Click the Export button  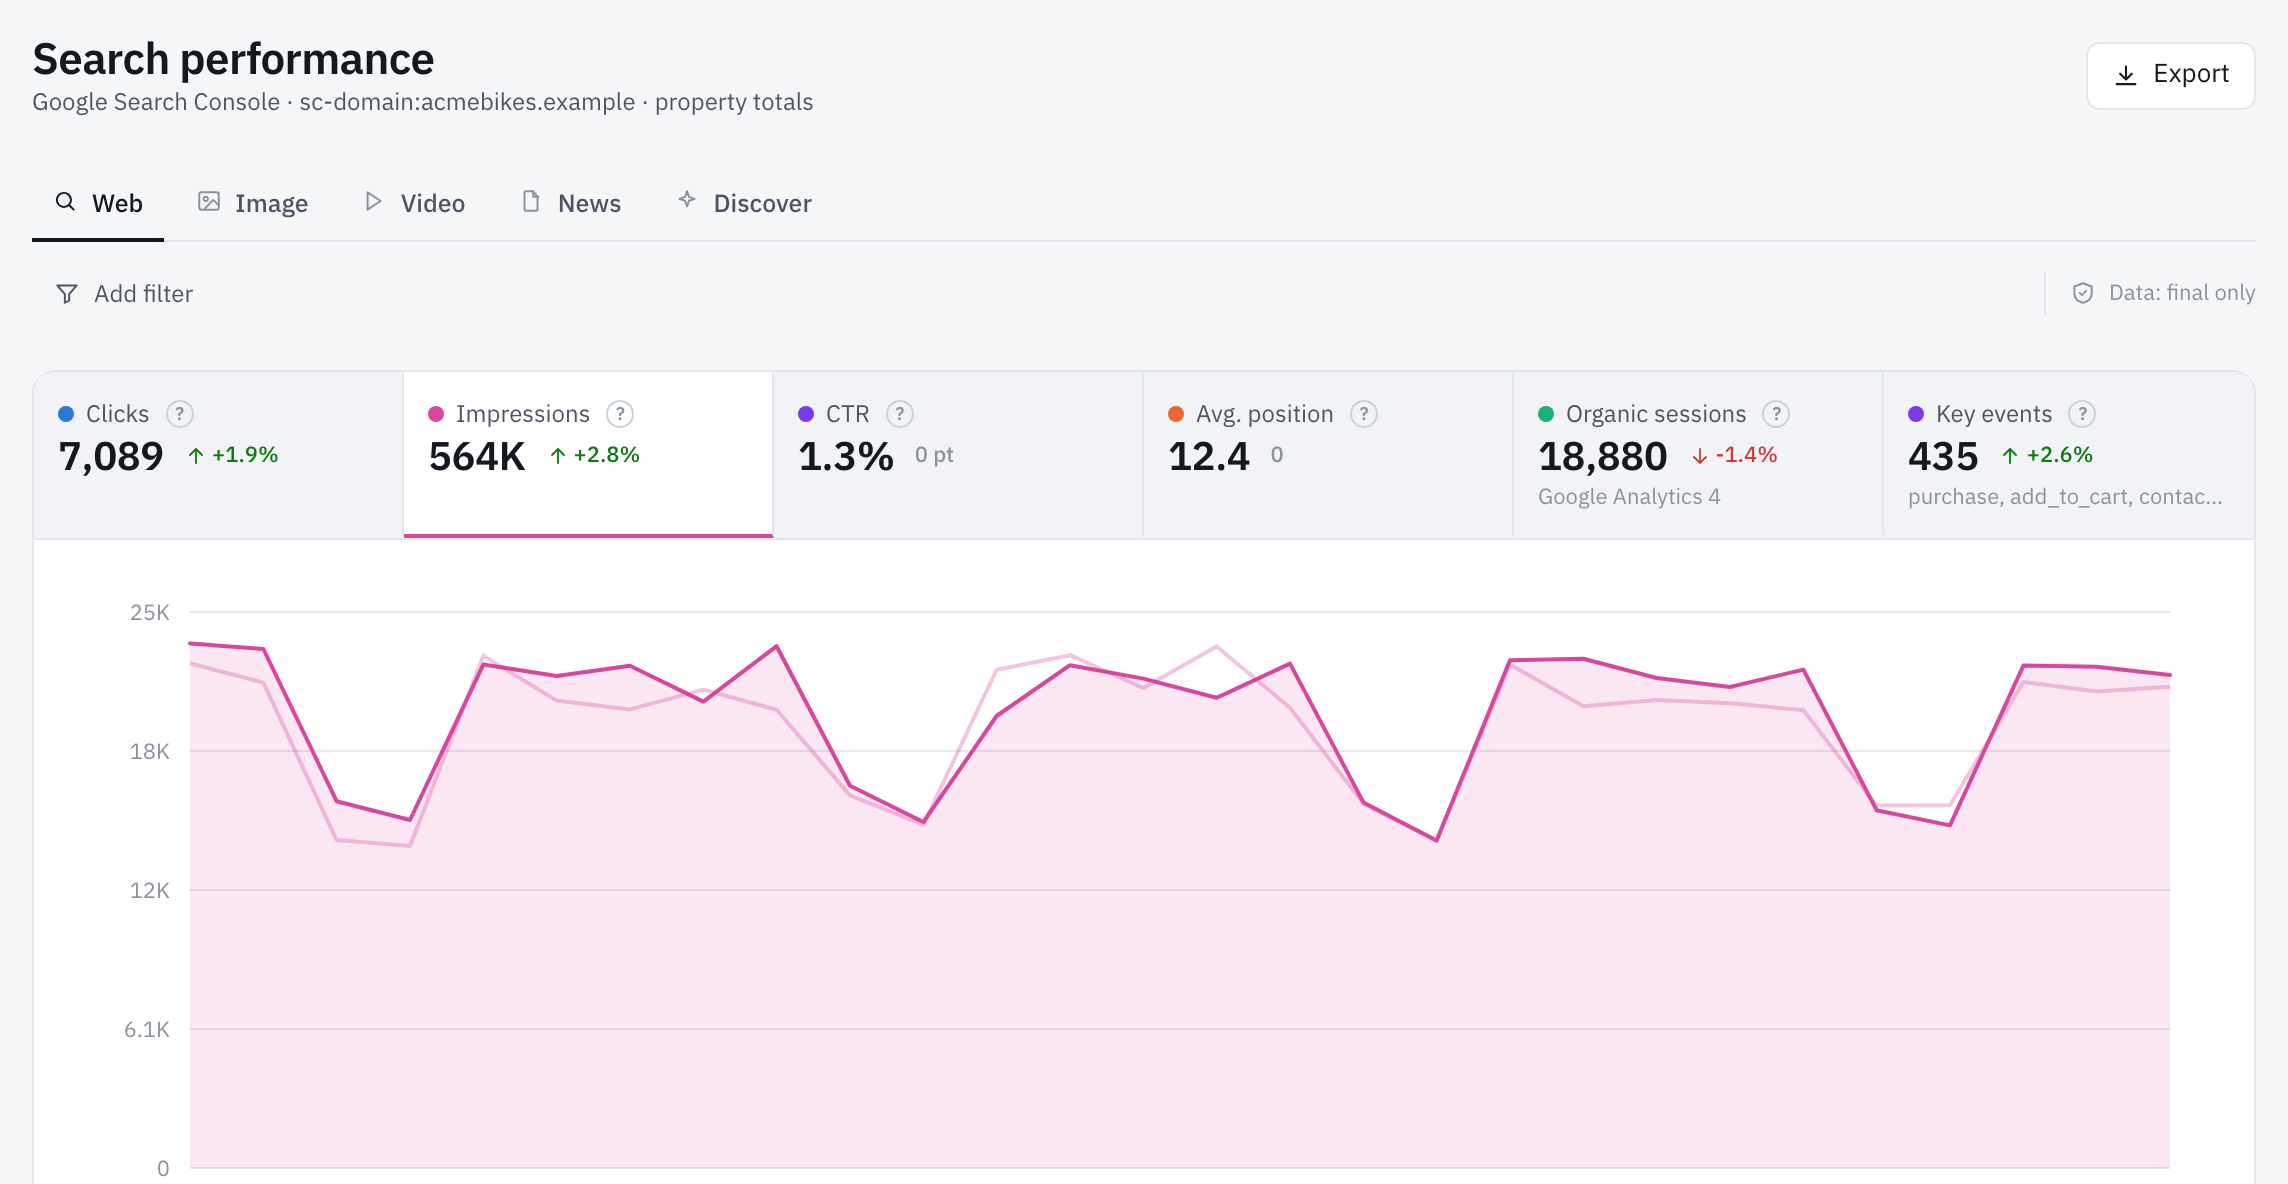[x=2170, y=75]
